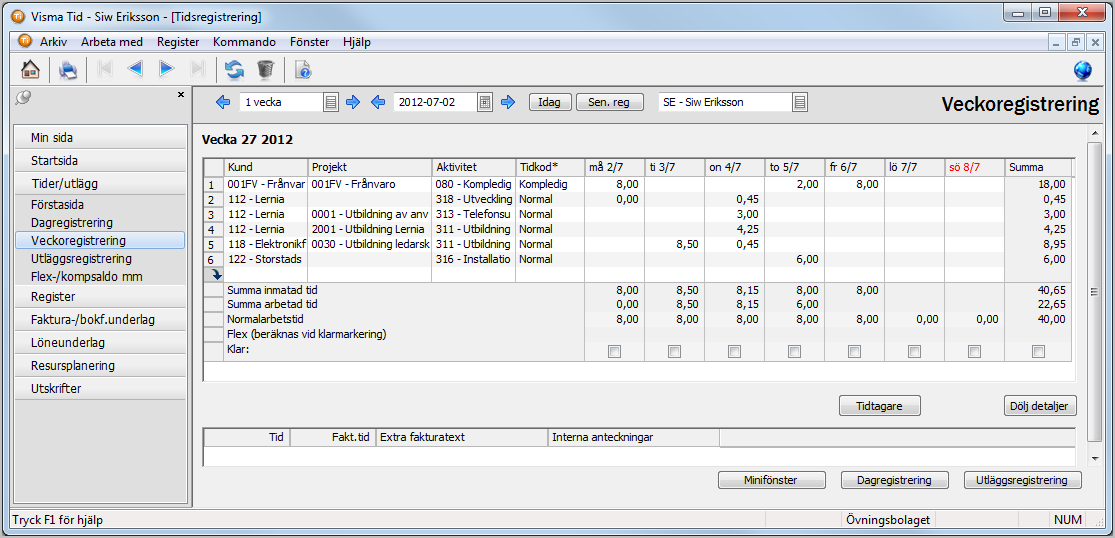Increase period with arrow right of '1 vecka'
Screen dimensions: 1115x538
pyautogui.click(x=353, y=102)
